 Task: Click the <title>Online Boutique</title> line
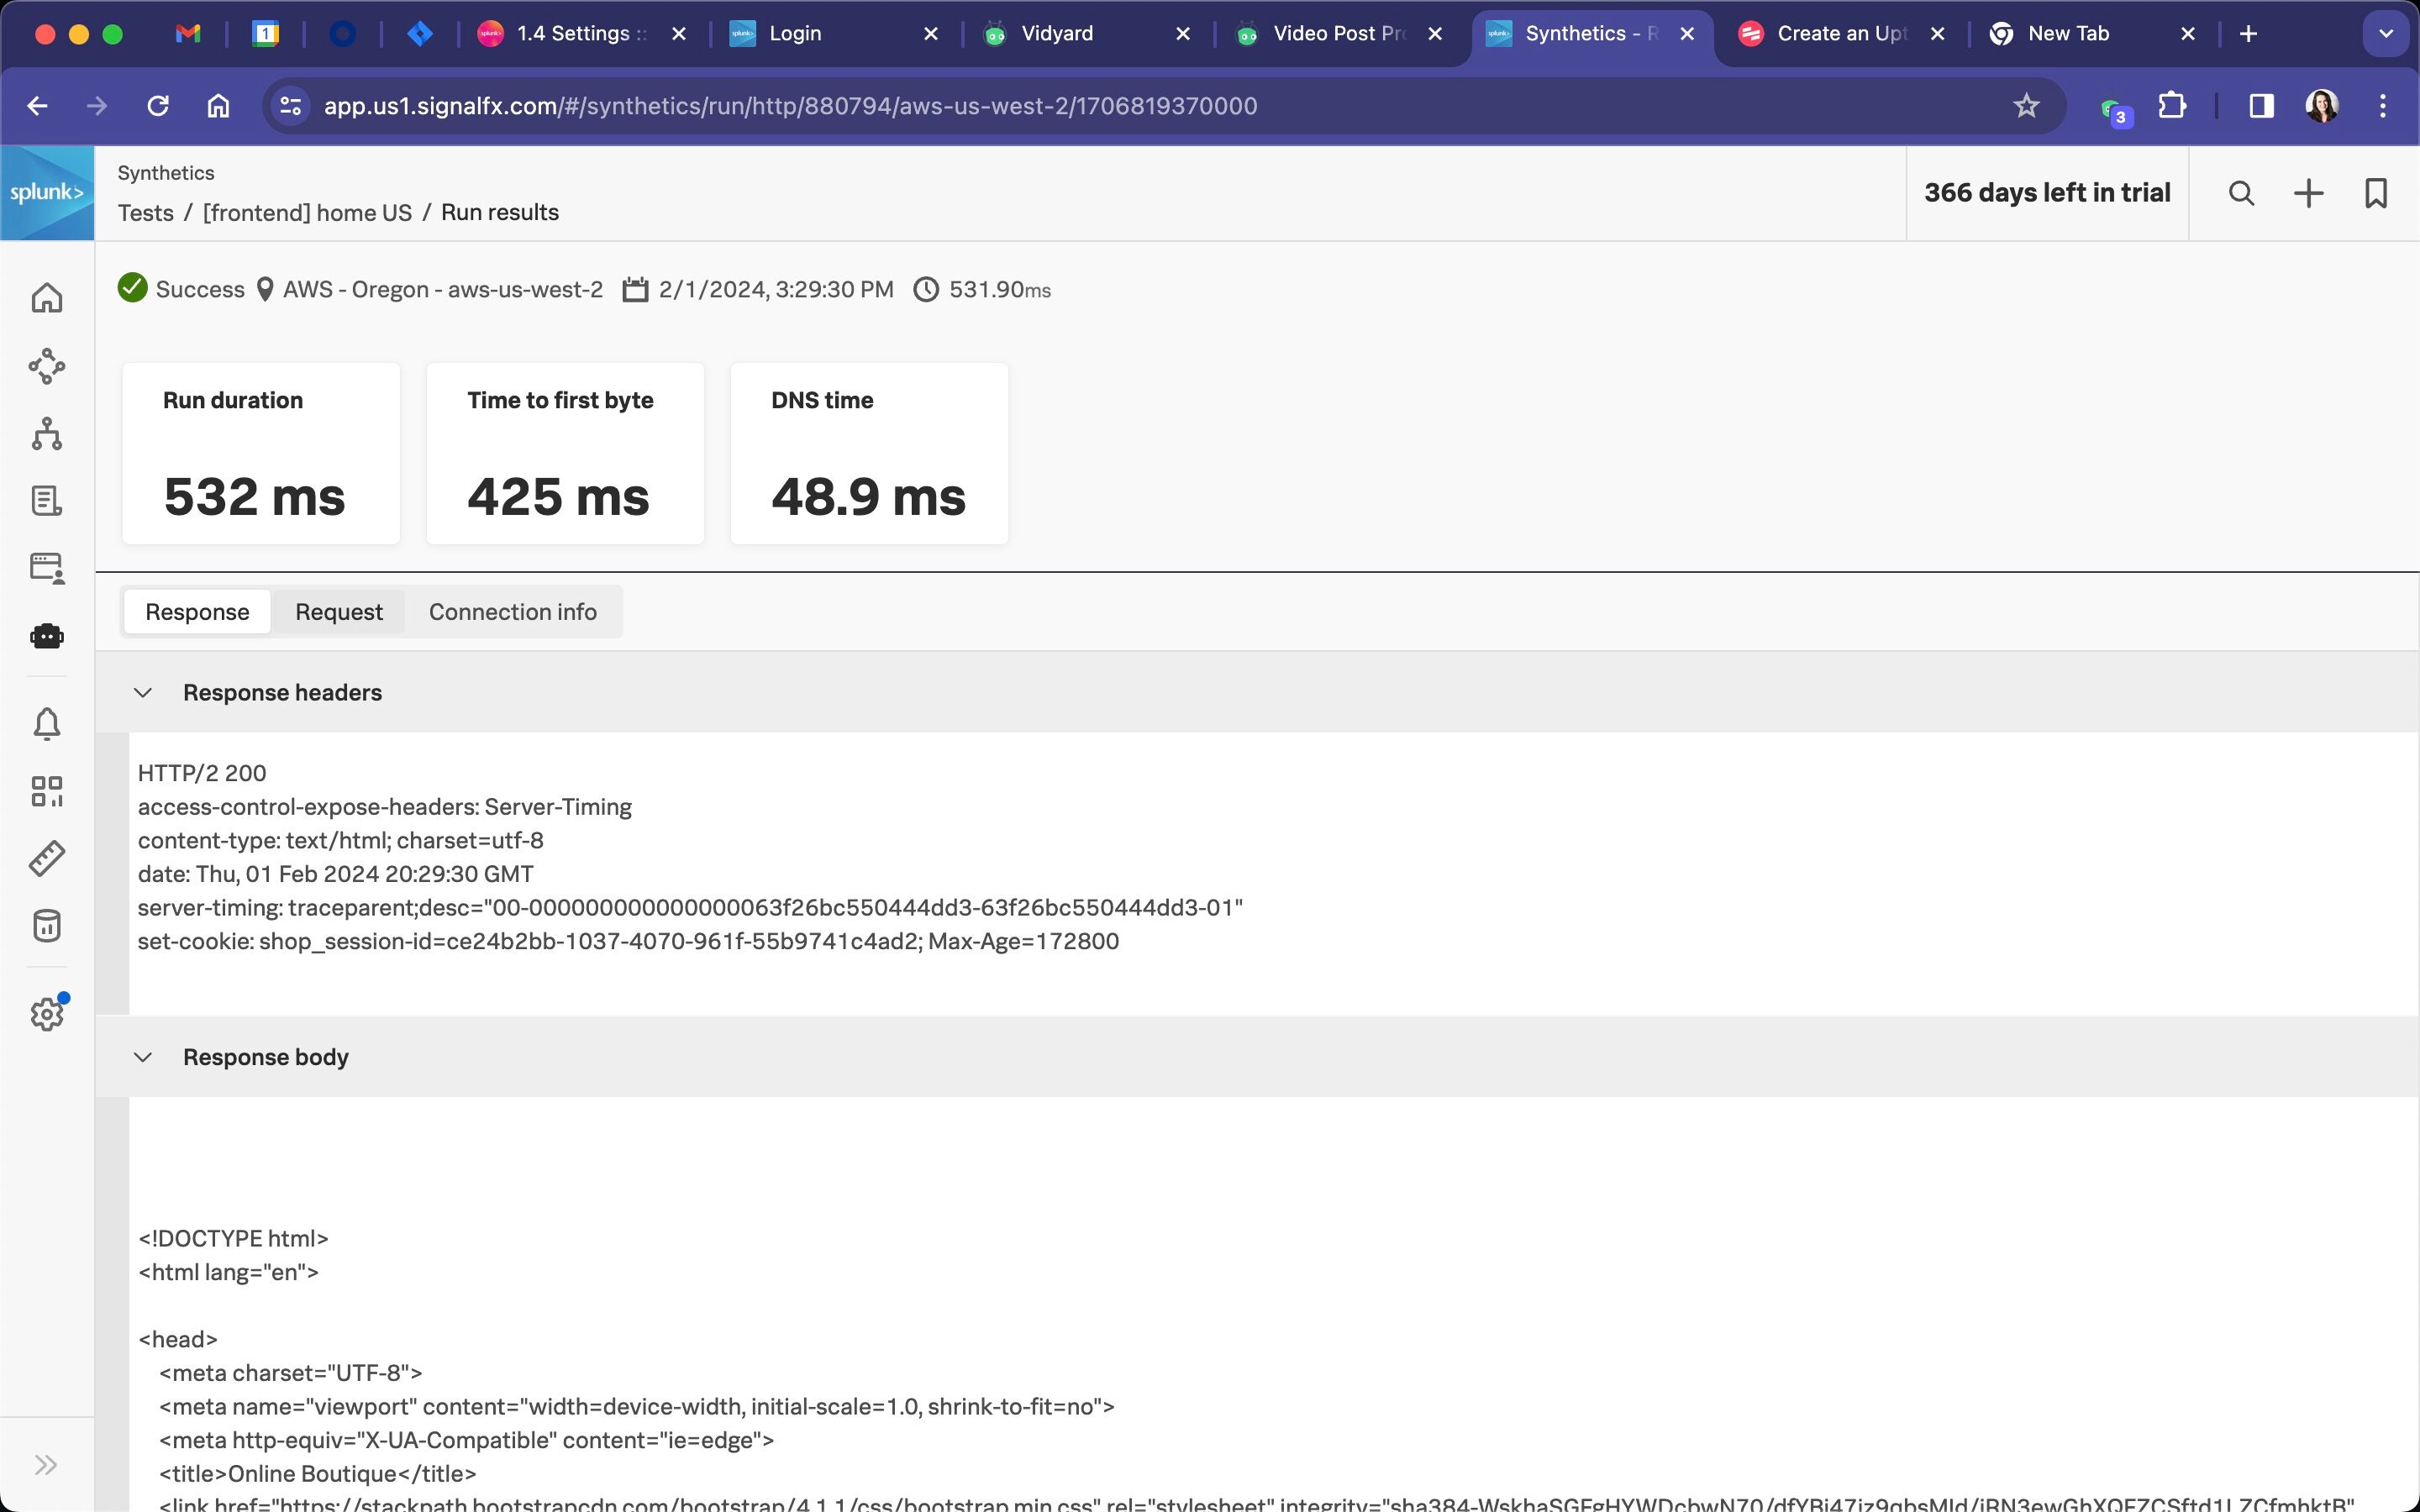[318, 1474]
